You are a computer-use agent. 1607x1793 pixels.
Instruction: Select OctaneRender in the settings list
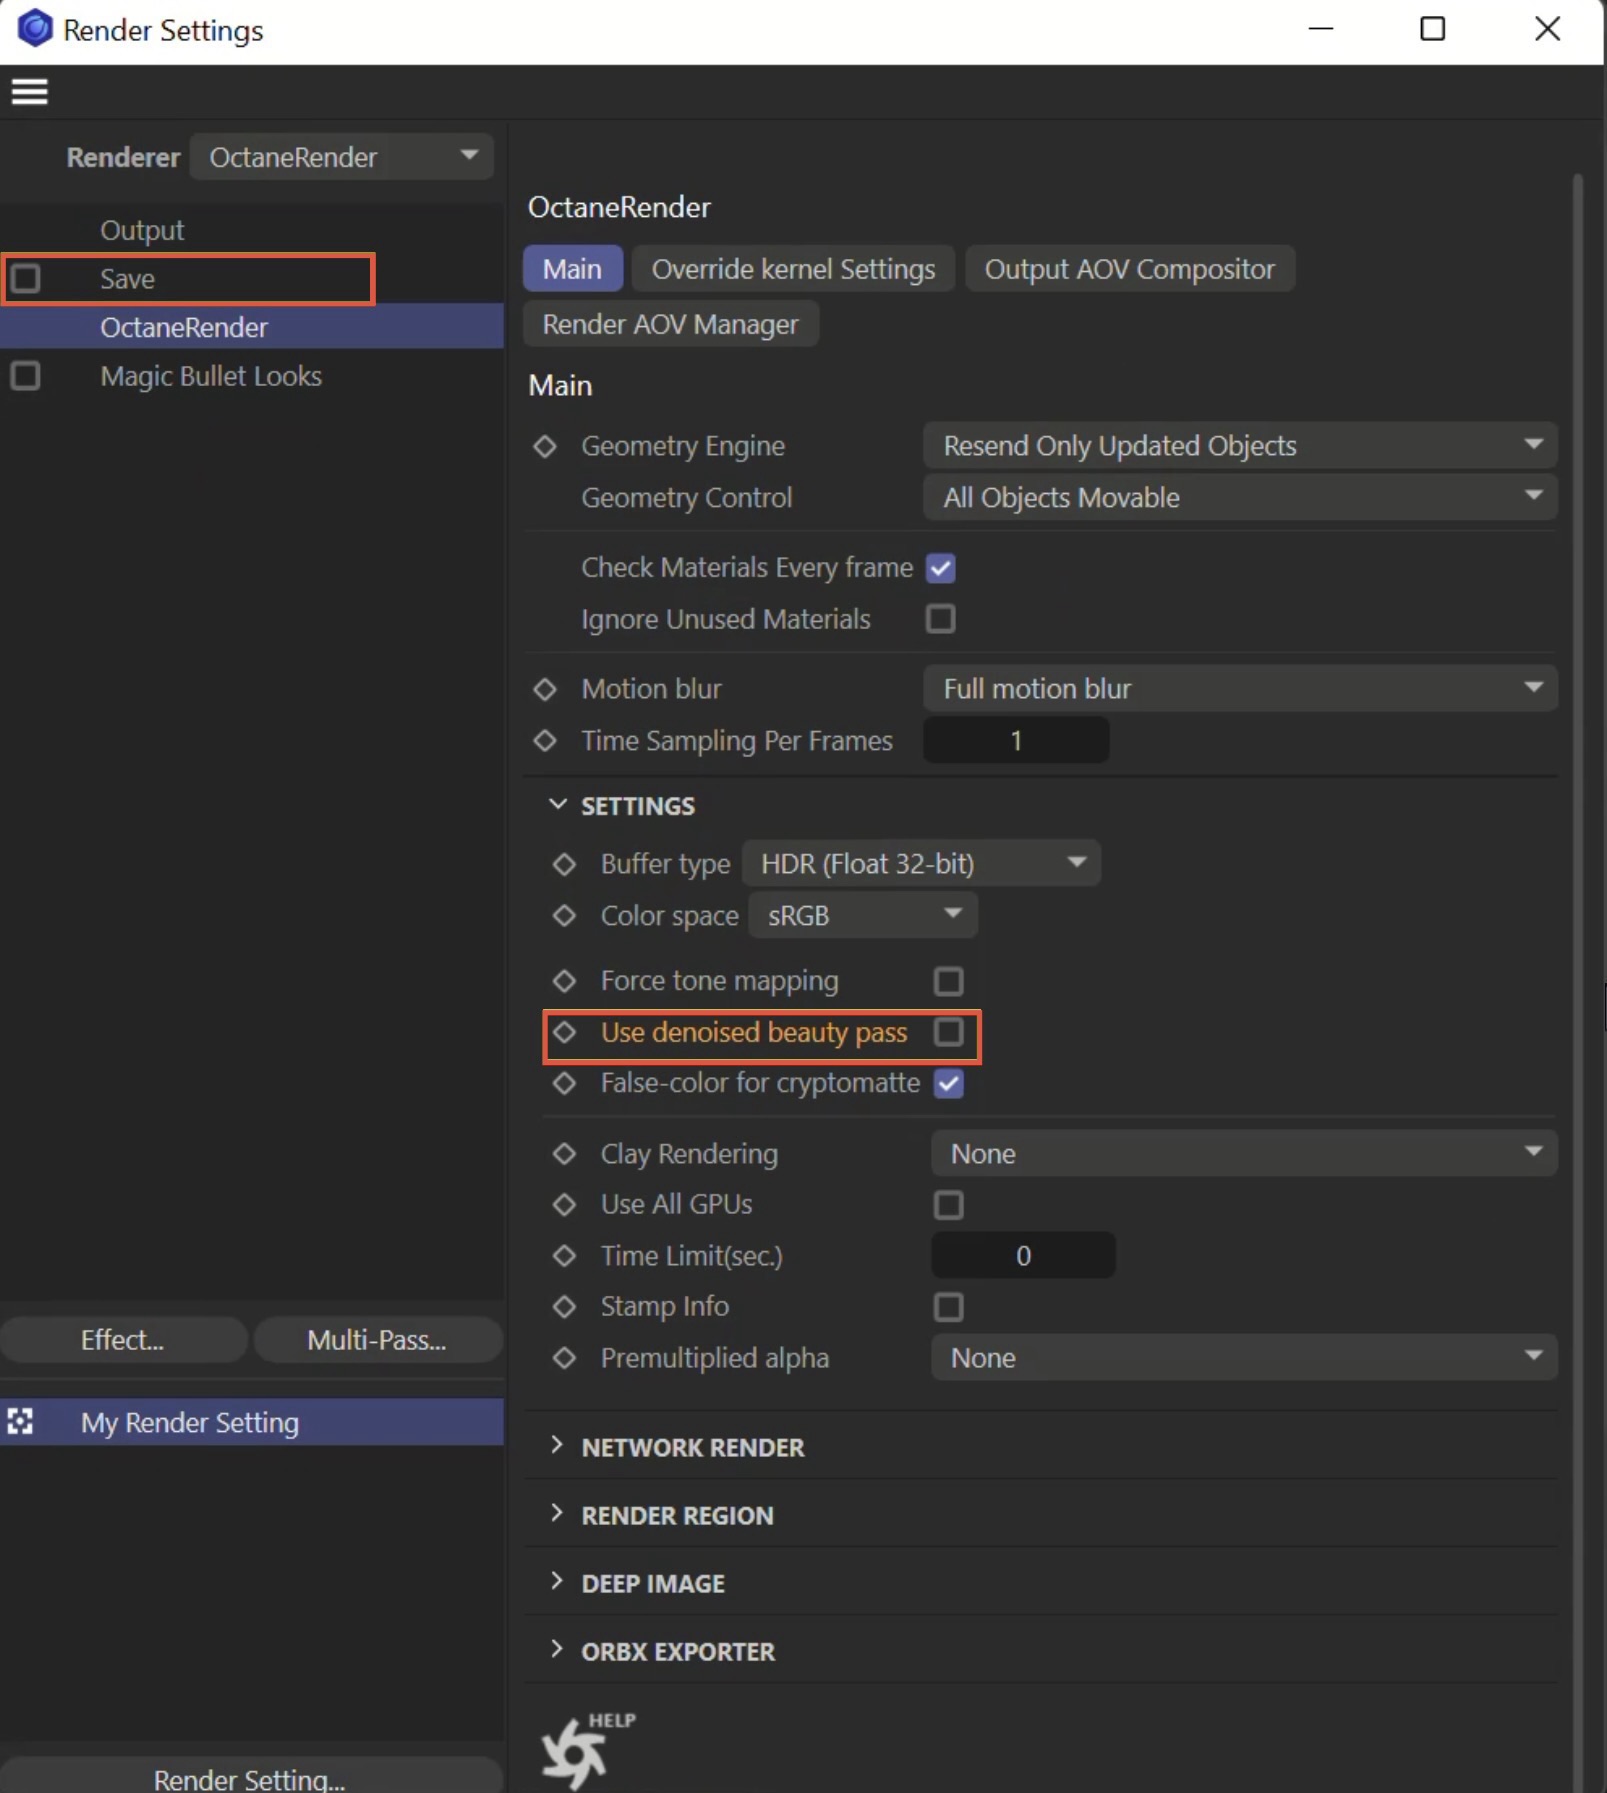tap(252, 327)
